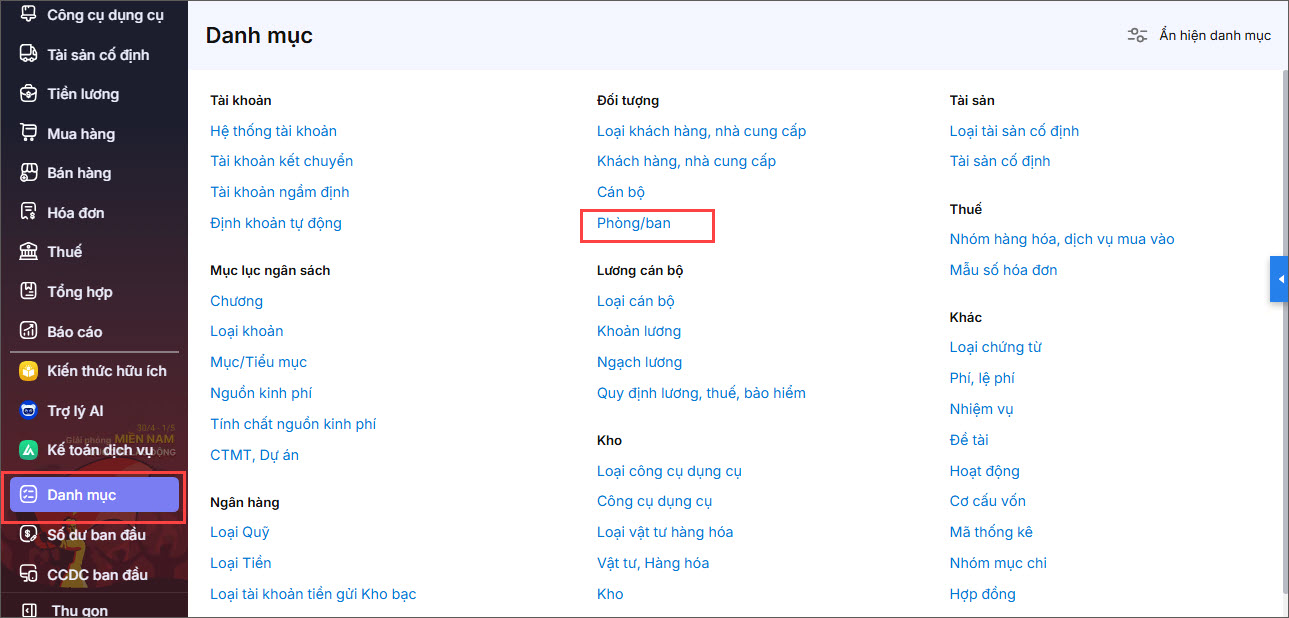The height and width of the screenshot is (618, 1289).
Task: Open the Vật tư, Hàng hóa link
Action: tap(653, 563)
